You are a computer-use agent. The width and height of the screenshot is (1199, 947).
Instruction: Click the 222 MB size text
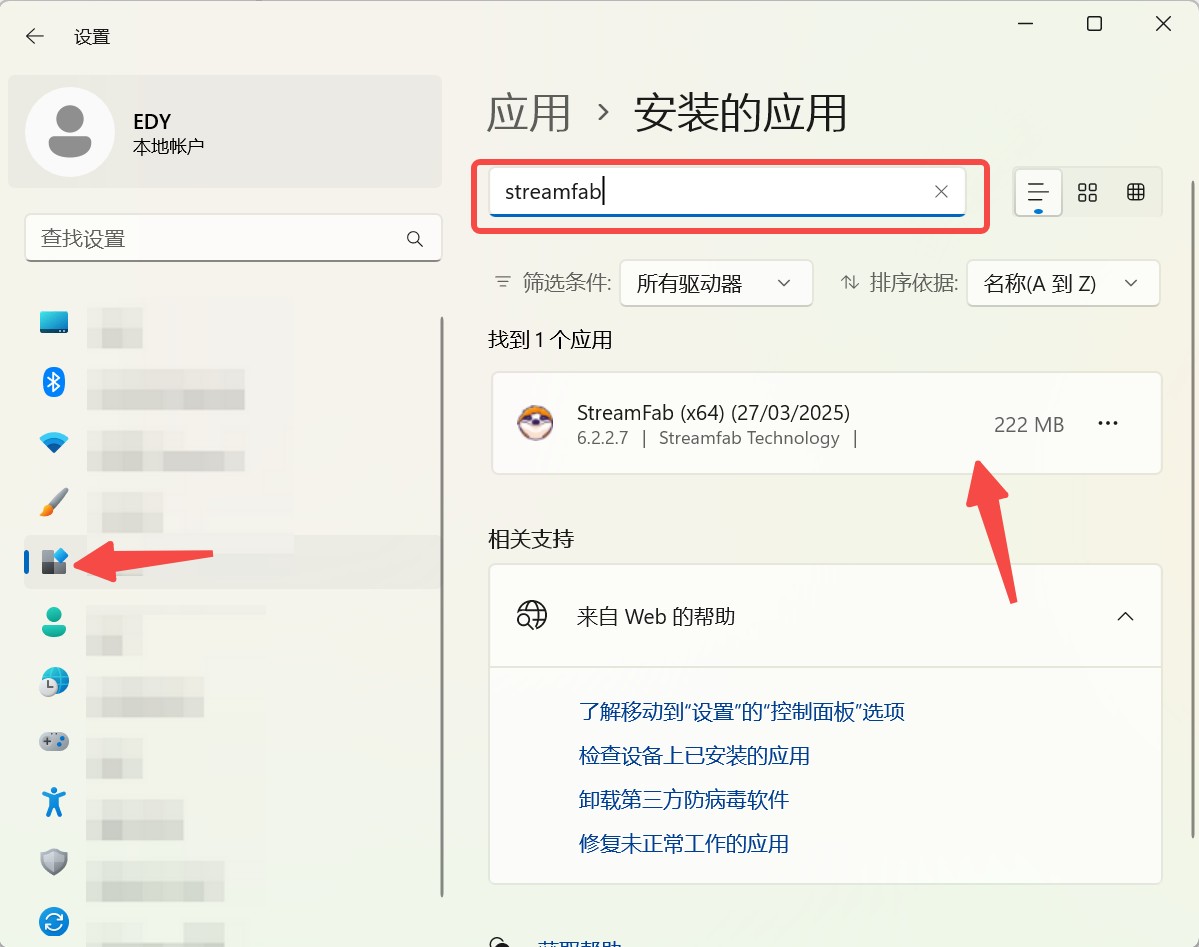point(1028,425)
